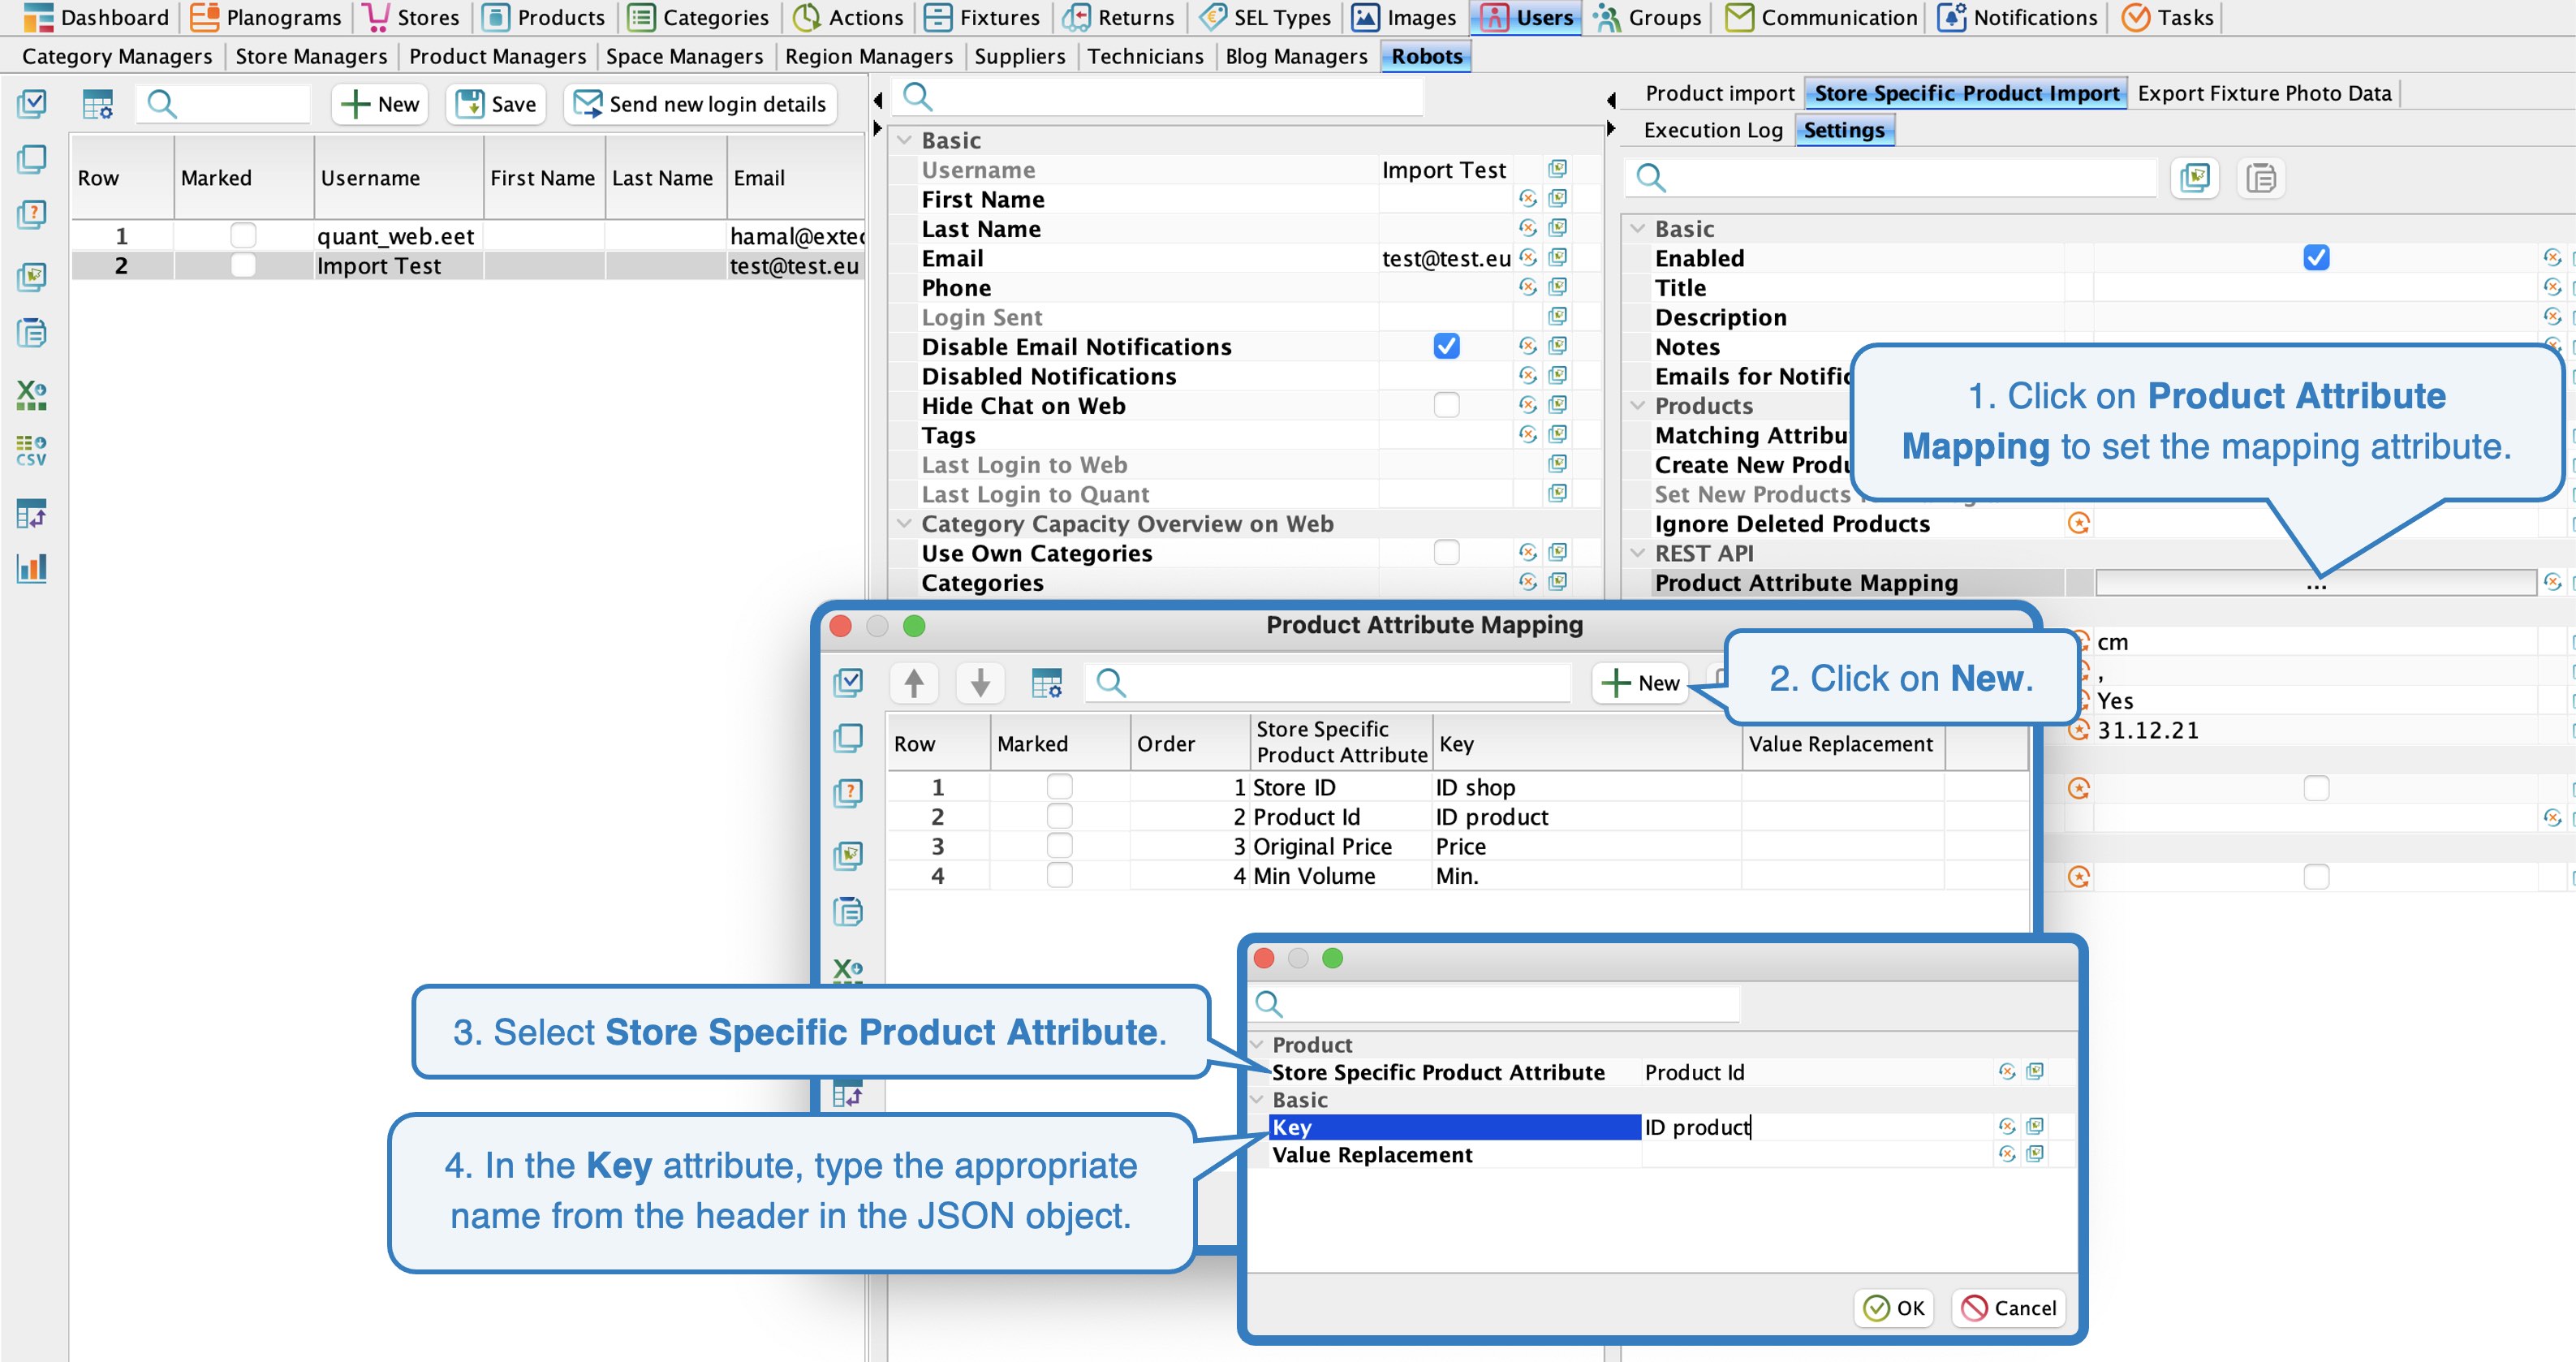Switch to the Store Managers tab
Viewport: 2576px width, 1362px height.
tap(310, 56)
